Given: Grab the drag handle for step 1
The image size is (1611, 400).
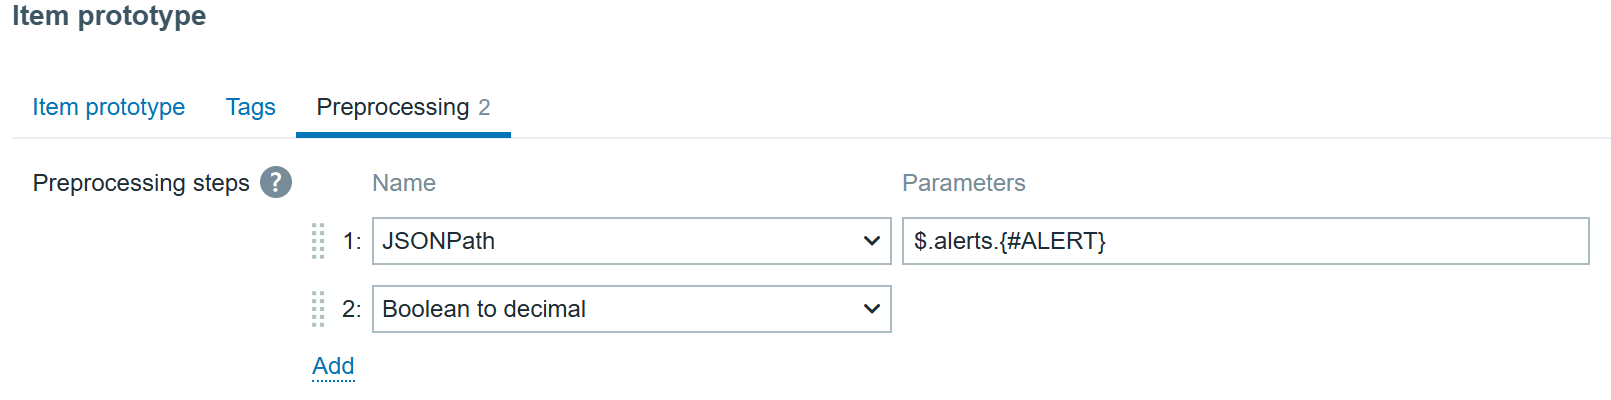Looking at the screenshot, I should 318,241.
